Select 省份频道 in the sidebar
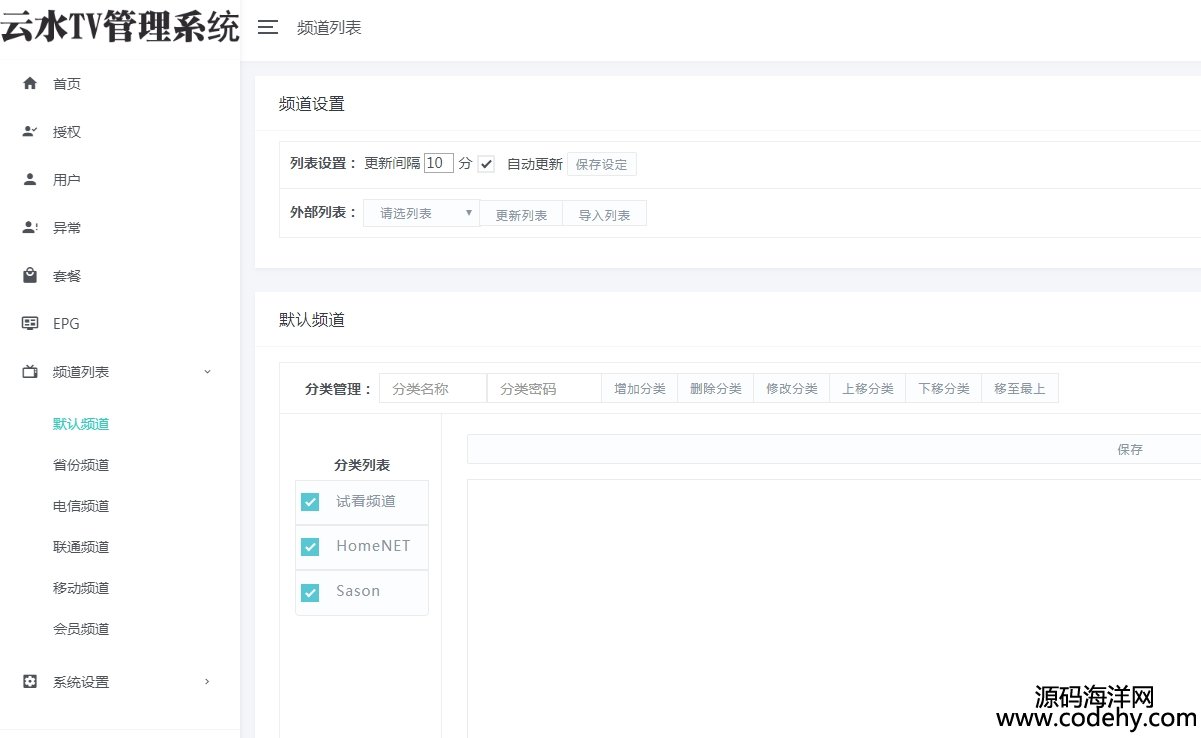This screenshot has height=738, width=1201. [x=81, y=464]
